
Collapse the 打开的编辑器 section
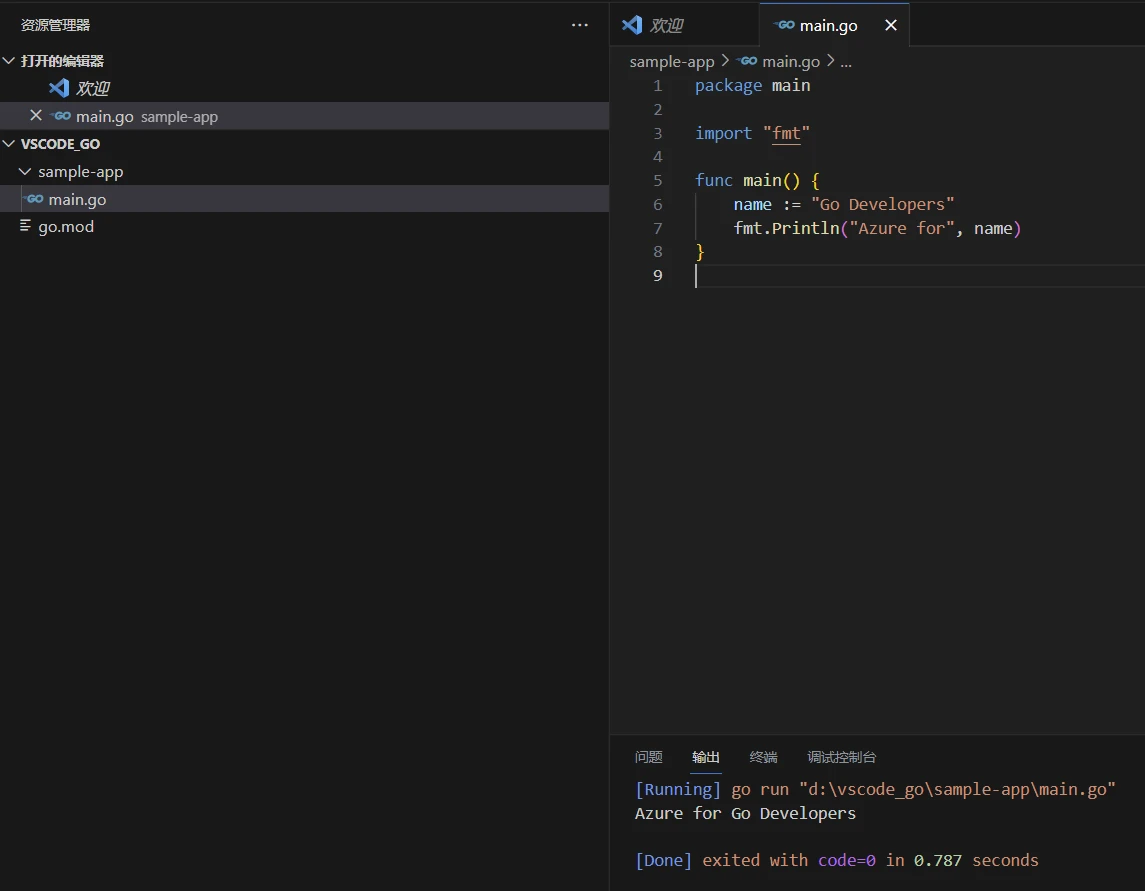click(x=9, y=61)
